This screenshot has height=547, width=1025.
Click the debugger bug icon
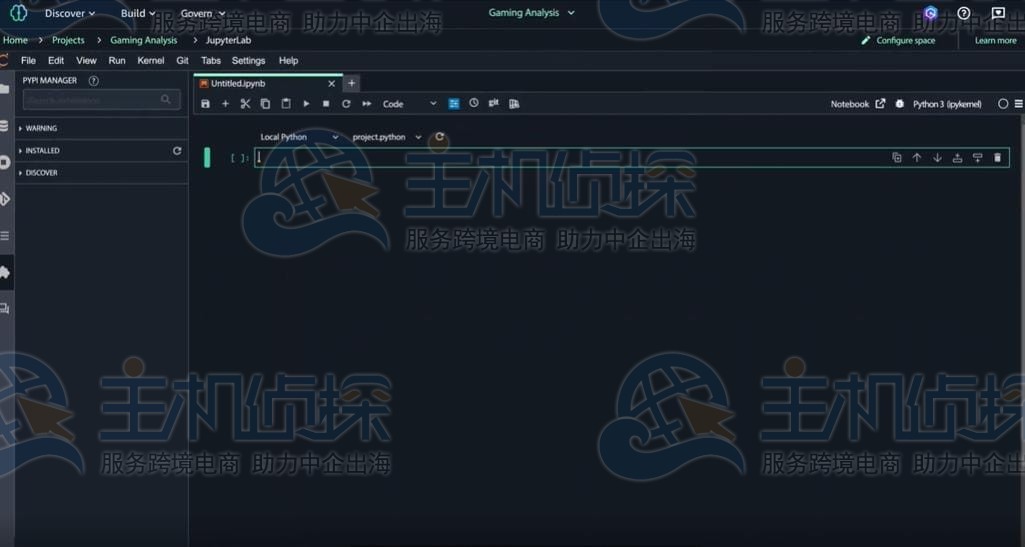pos(899,104)
